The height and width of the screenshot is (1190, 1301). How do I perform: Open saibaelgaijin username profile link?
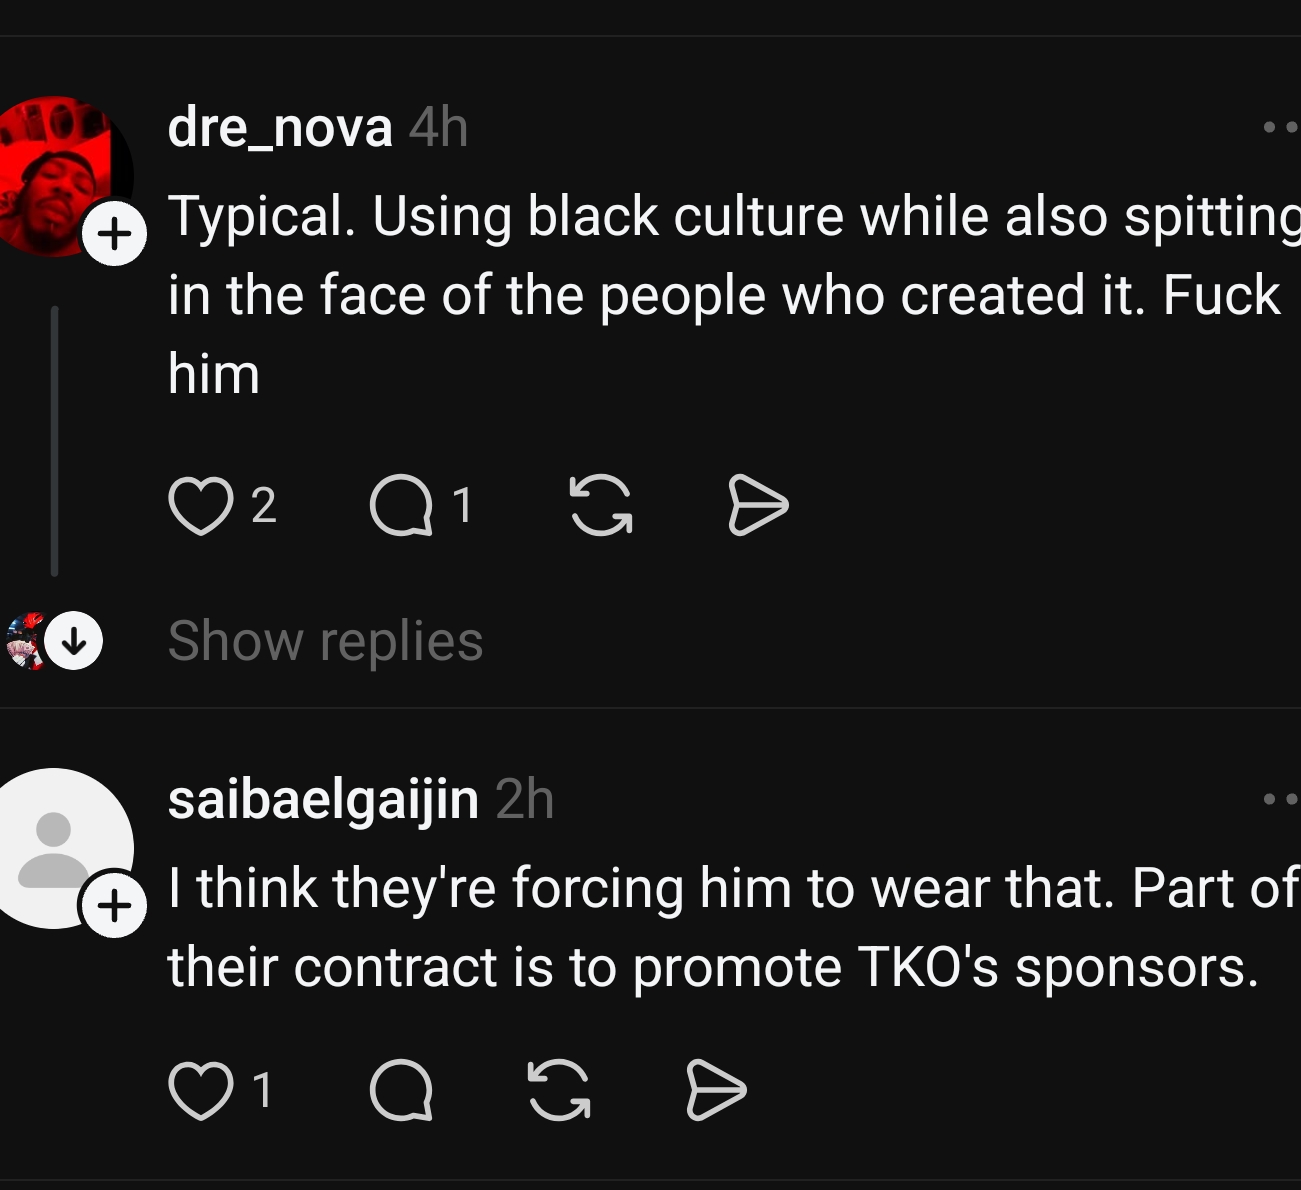[x=323, y=800]
